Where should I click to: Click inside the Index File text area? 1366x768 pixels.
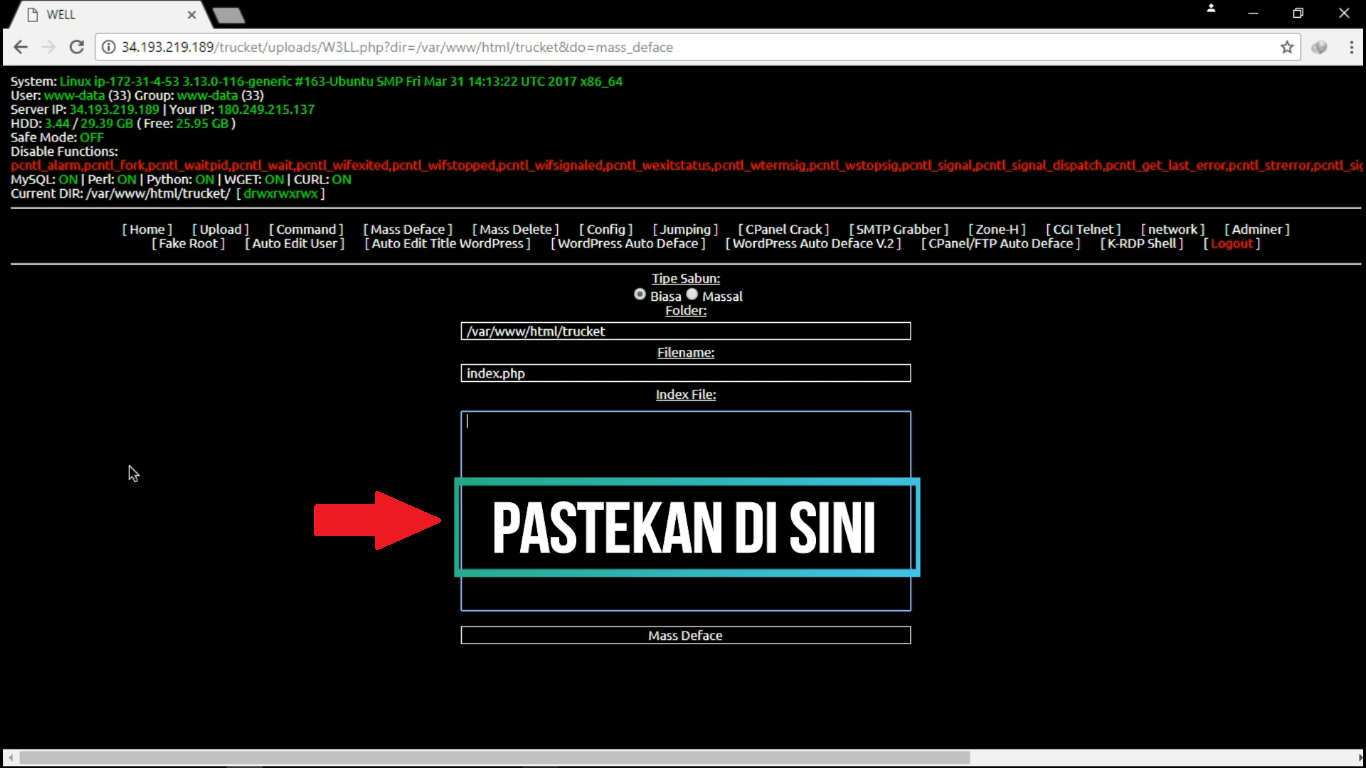(685, 440)
